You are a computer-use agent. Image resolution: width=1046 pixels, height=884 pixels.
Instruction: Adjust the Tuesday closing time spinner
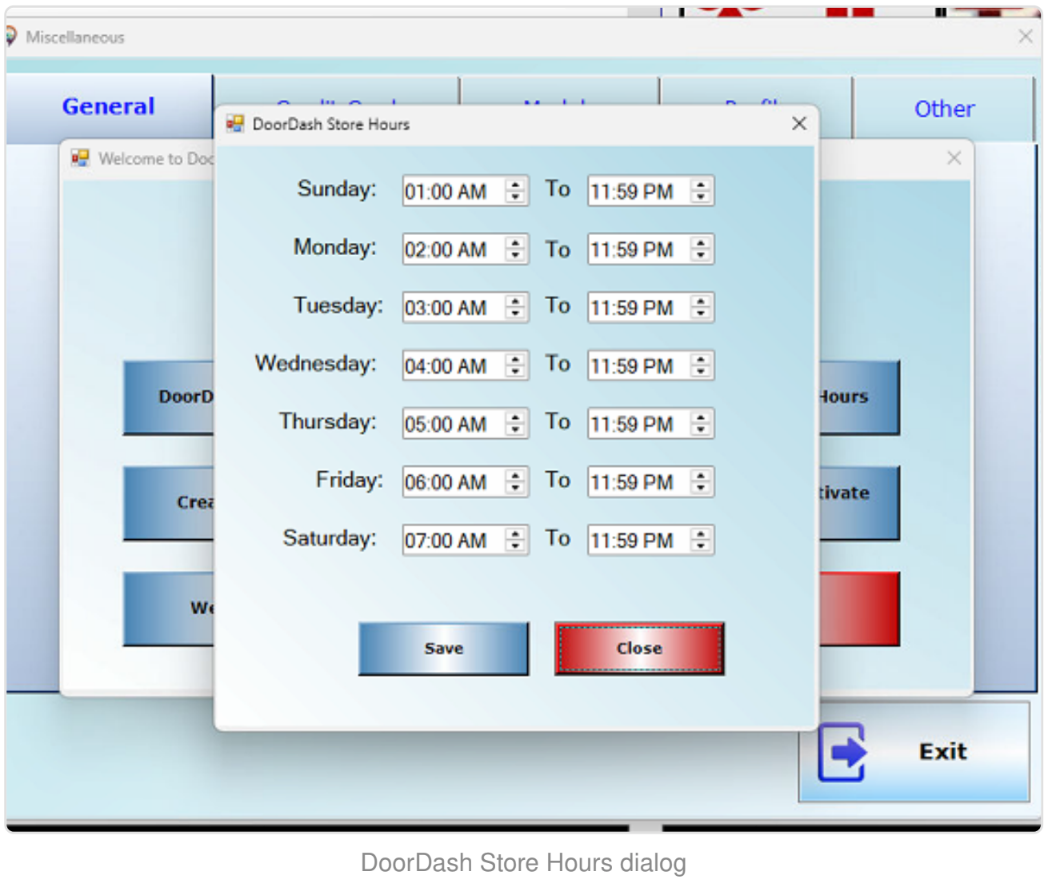coord(700,307)
